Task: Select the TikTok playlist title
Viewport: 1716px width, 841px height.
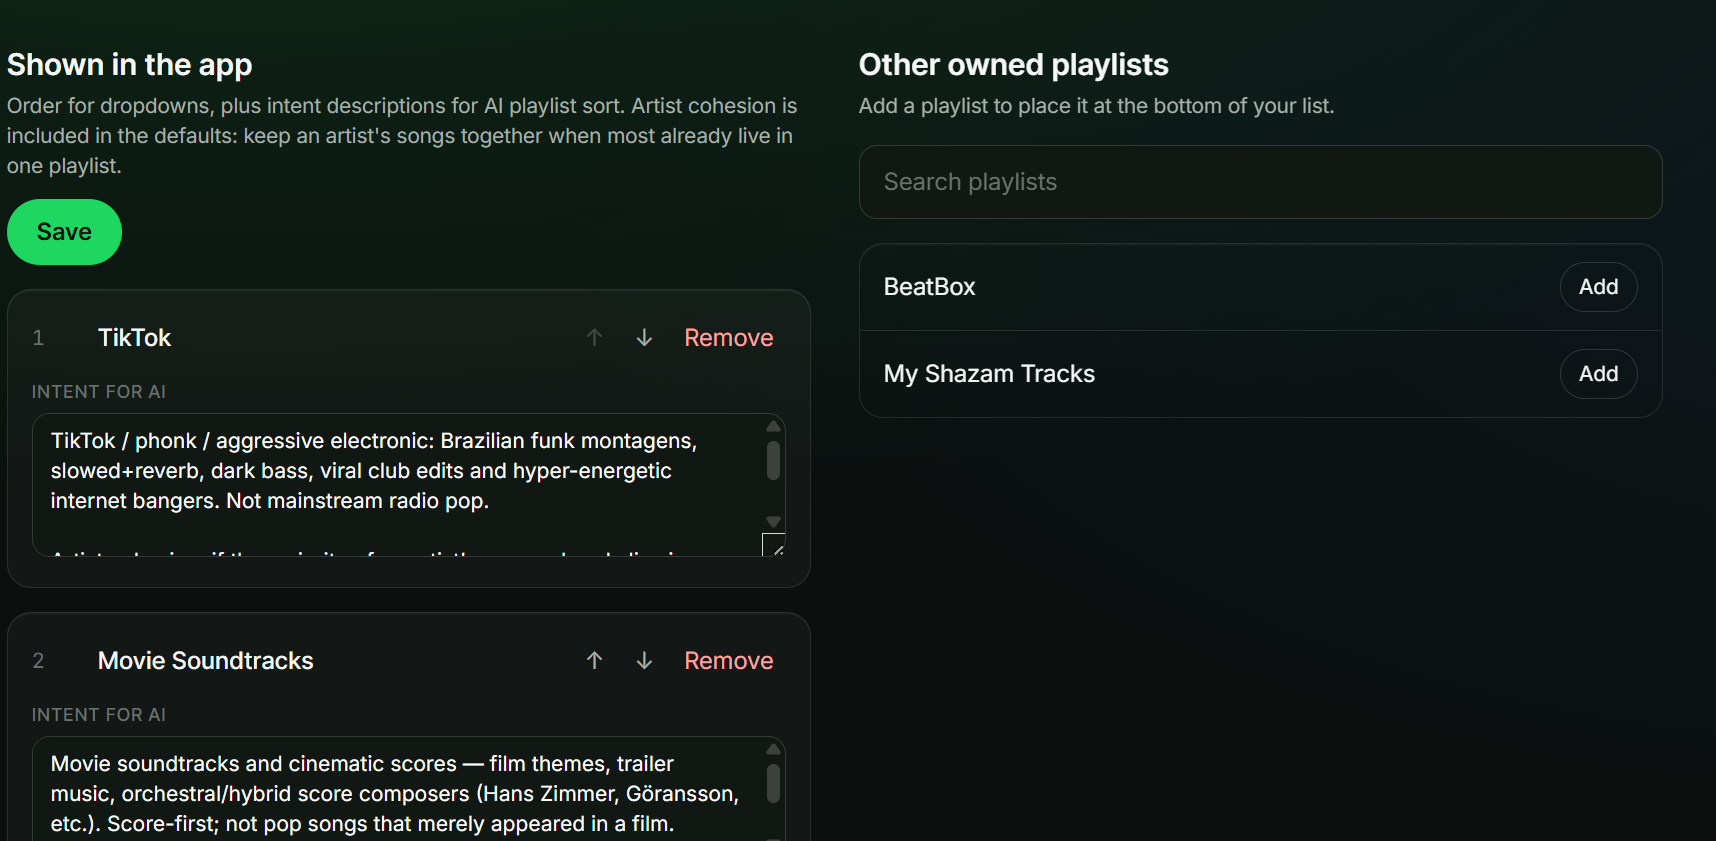Action: (x=134, y=338)
